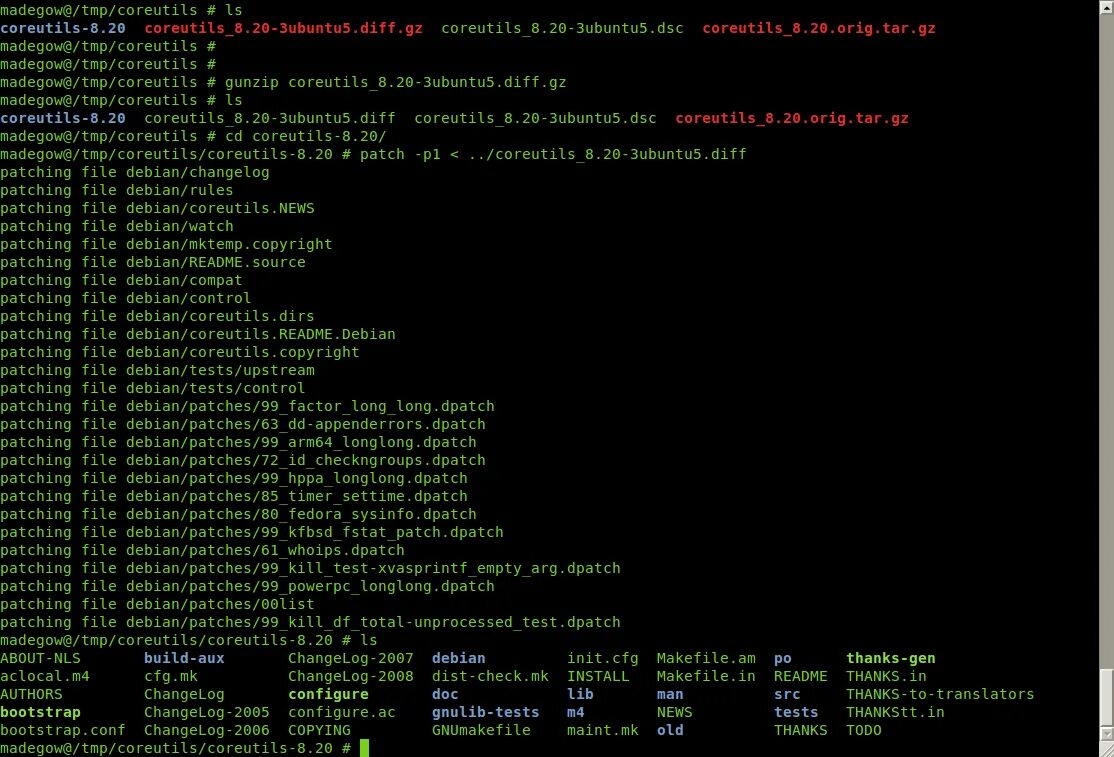Select Makefile.am in the file listing
The height and width of the screenshot is (757, 1114).
click(706, 658)
